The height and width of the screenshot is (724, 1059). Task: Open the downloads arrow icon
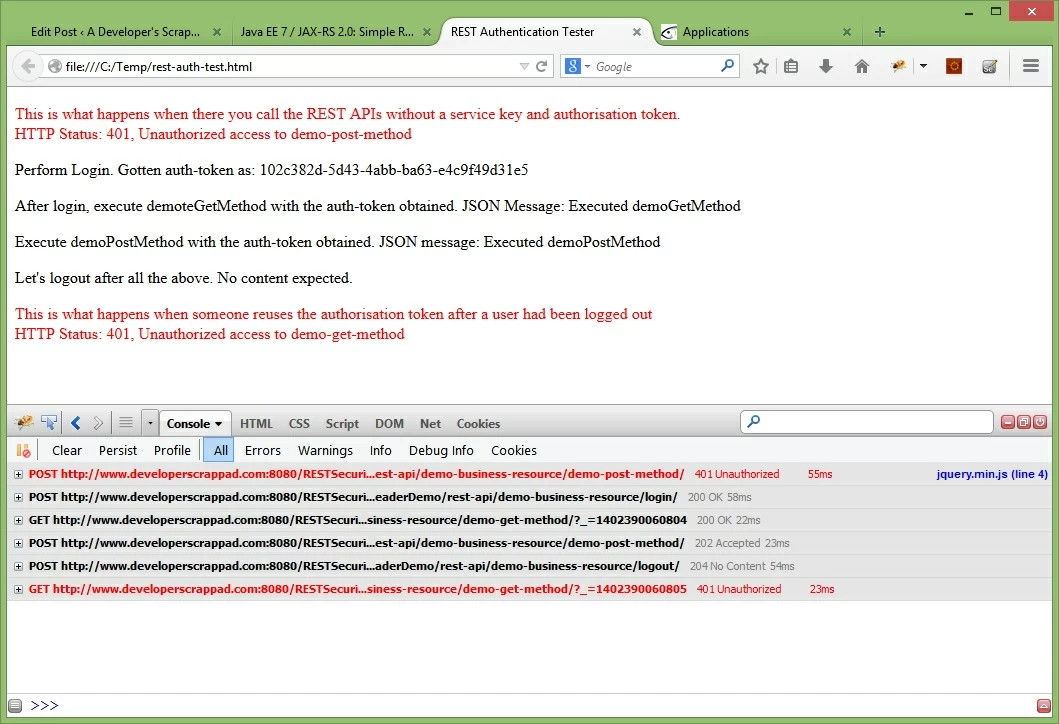(825, 66)
